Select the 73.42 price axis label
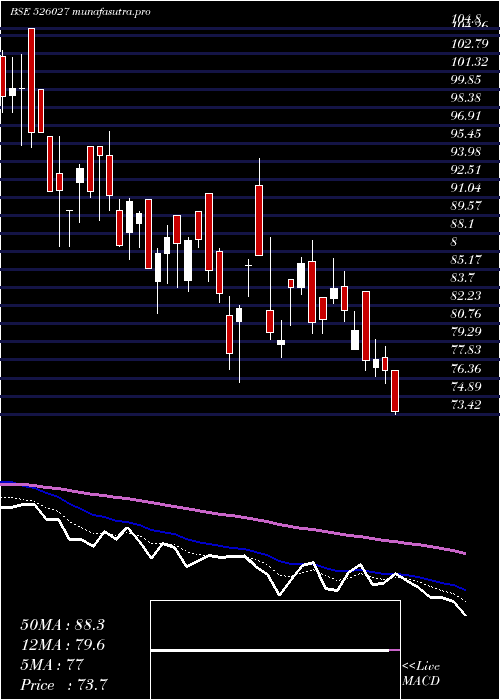The height and width of the screenshot is (700, 500). pyautogui.click(x=467, y=405)
